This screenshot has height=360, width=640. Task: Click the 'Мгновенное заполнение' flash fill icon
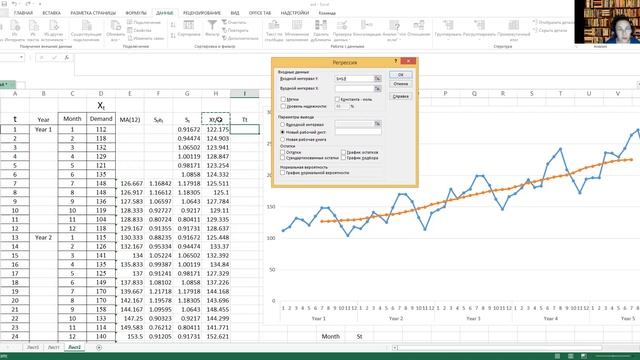tap(297, 25)
